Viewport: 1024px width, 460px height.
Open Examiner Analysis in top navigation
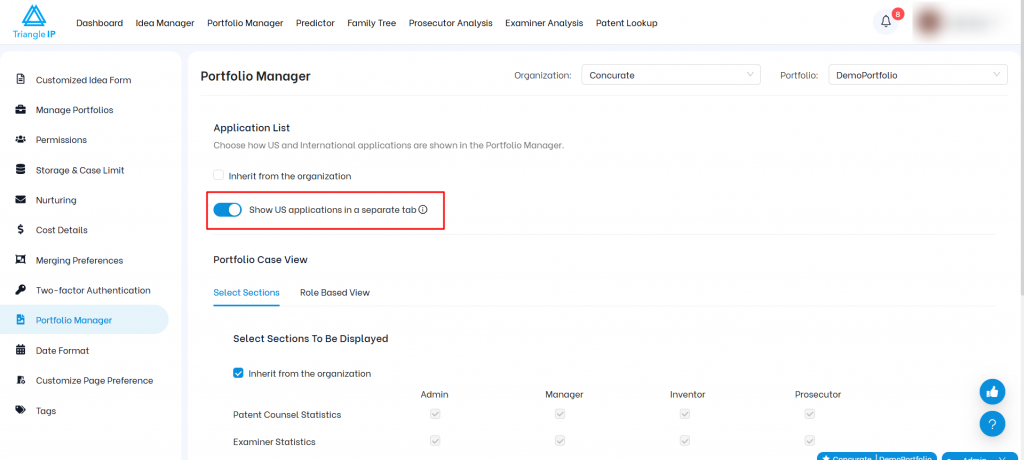(544, 23)
